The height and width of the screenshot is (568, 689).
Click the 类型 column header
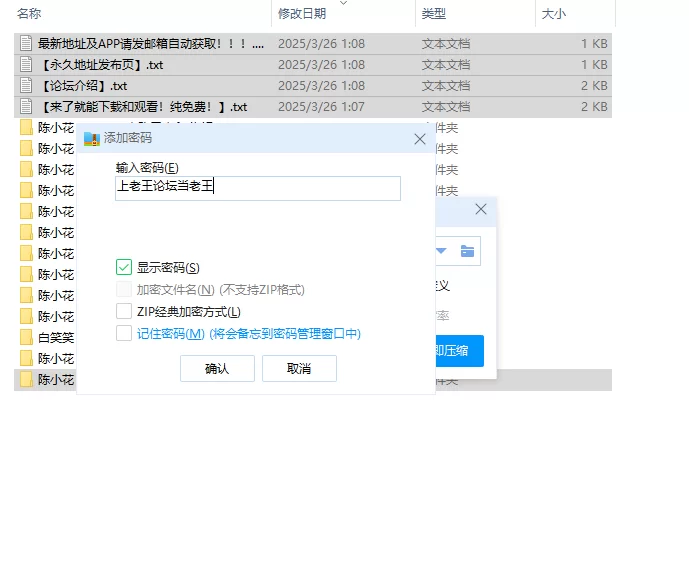[434, 14]
